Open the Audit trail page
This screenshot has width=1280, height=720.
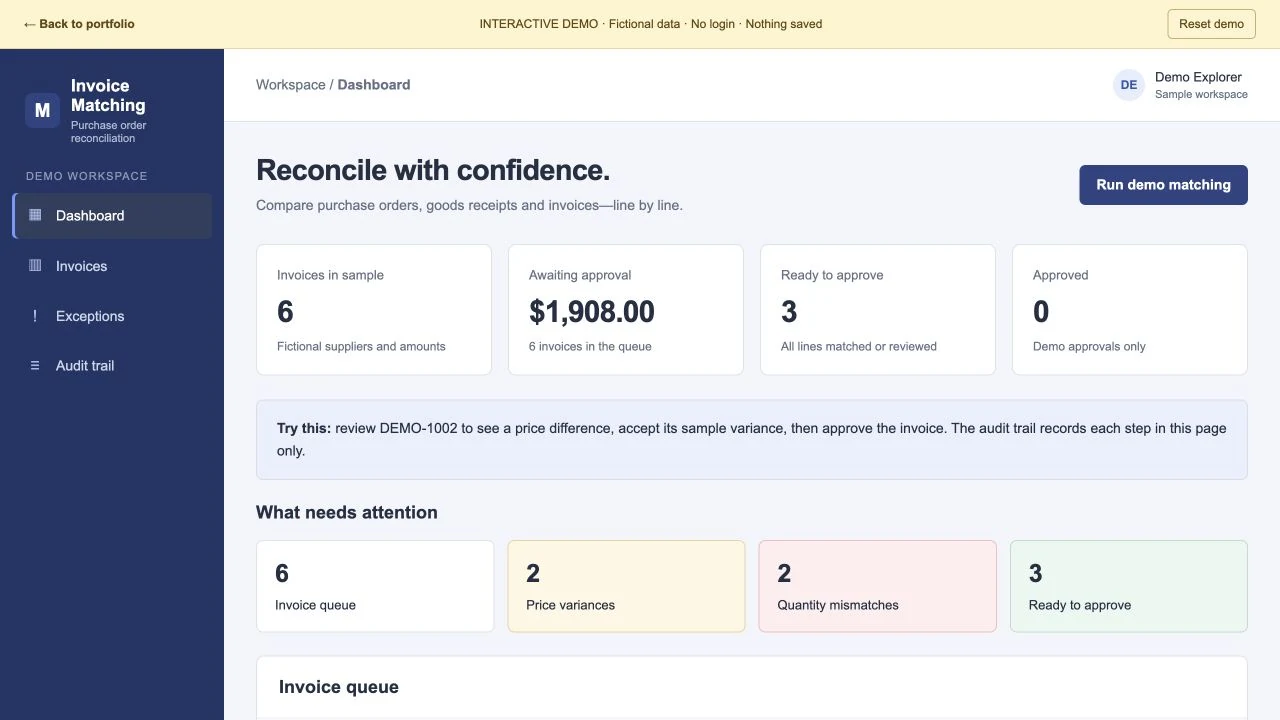[x=112, y=366]
